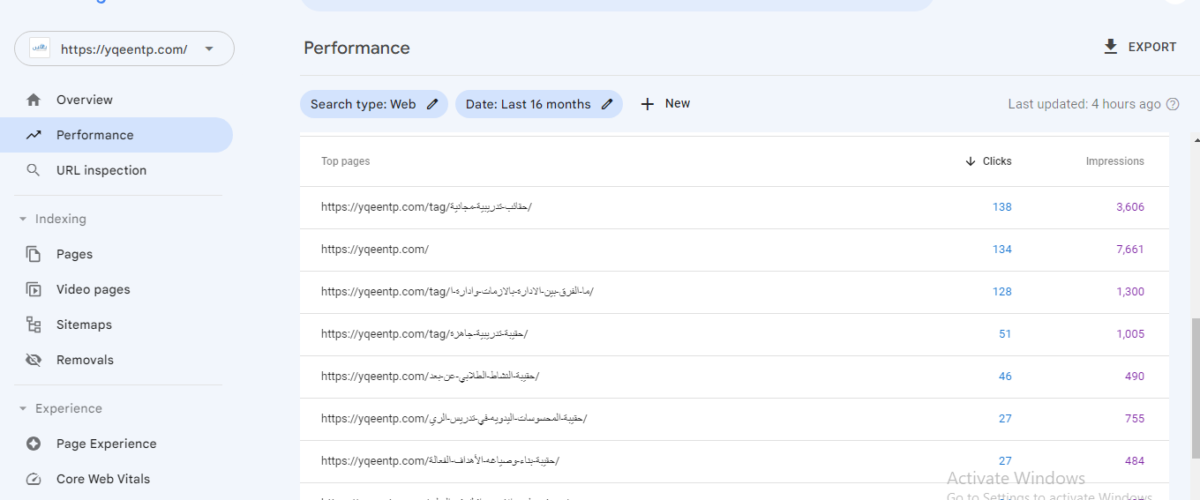
Task: Click the Page Experience plus-circle icon
Action: [x=34, y=444]
